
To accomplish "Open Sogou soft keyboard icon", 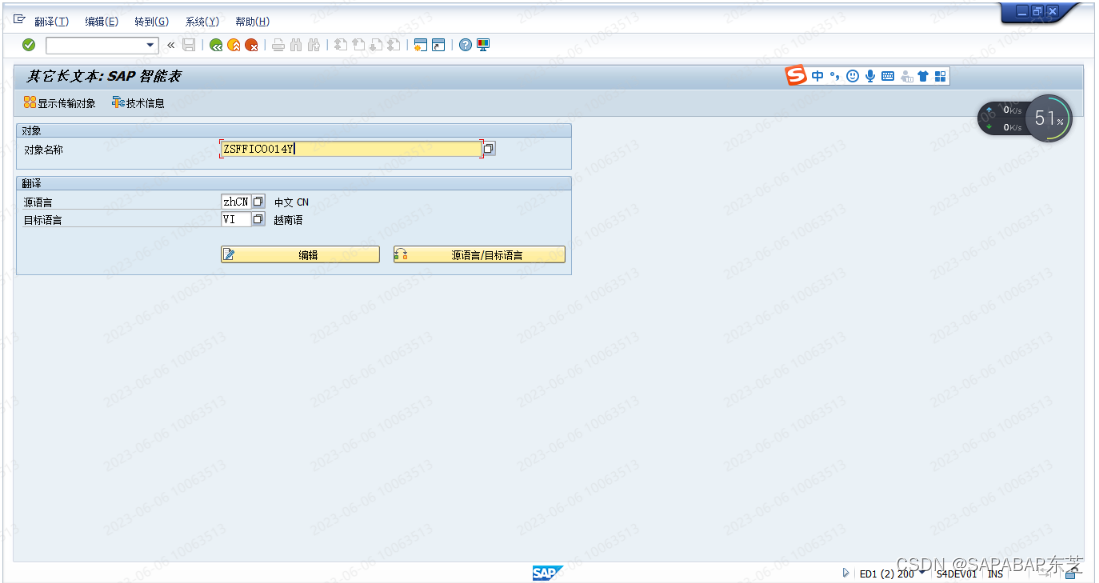I will [x=888, y=76].
